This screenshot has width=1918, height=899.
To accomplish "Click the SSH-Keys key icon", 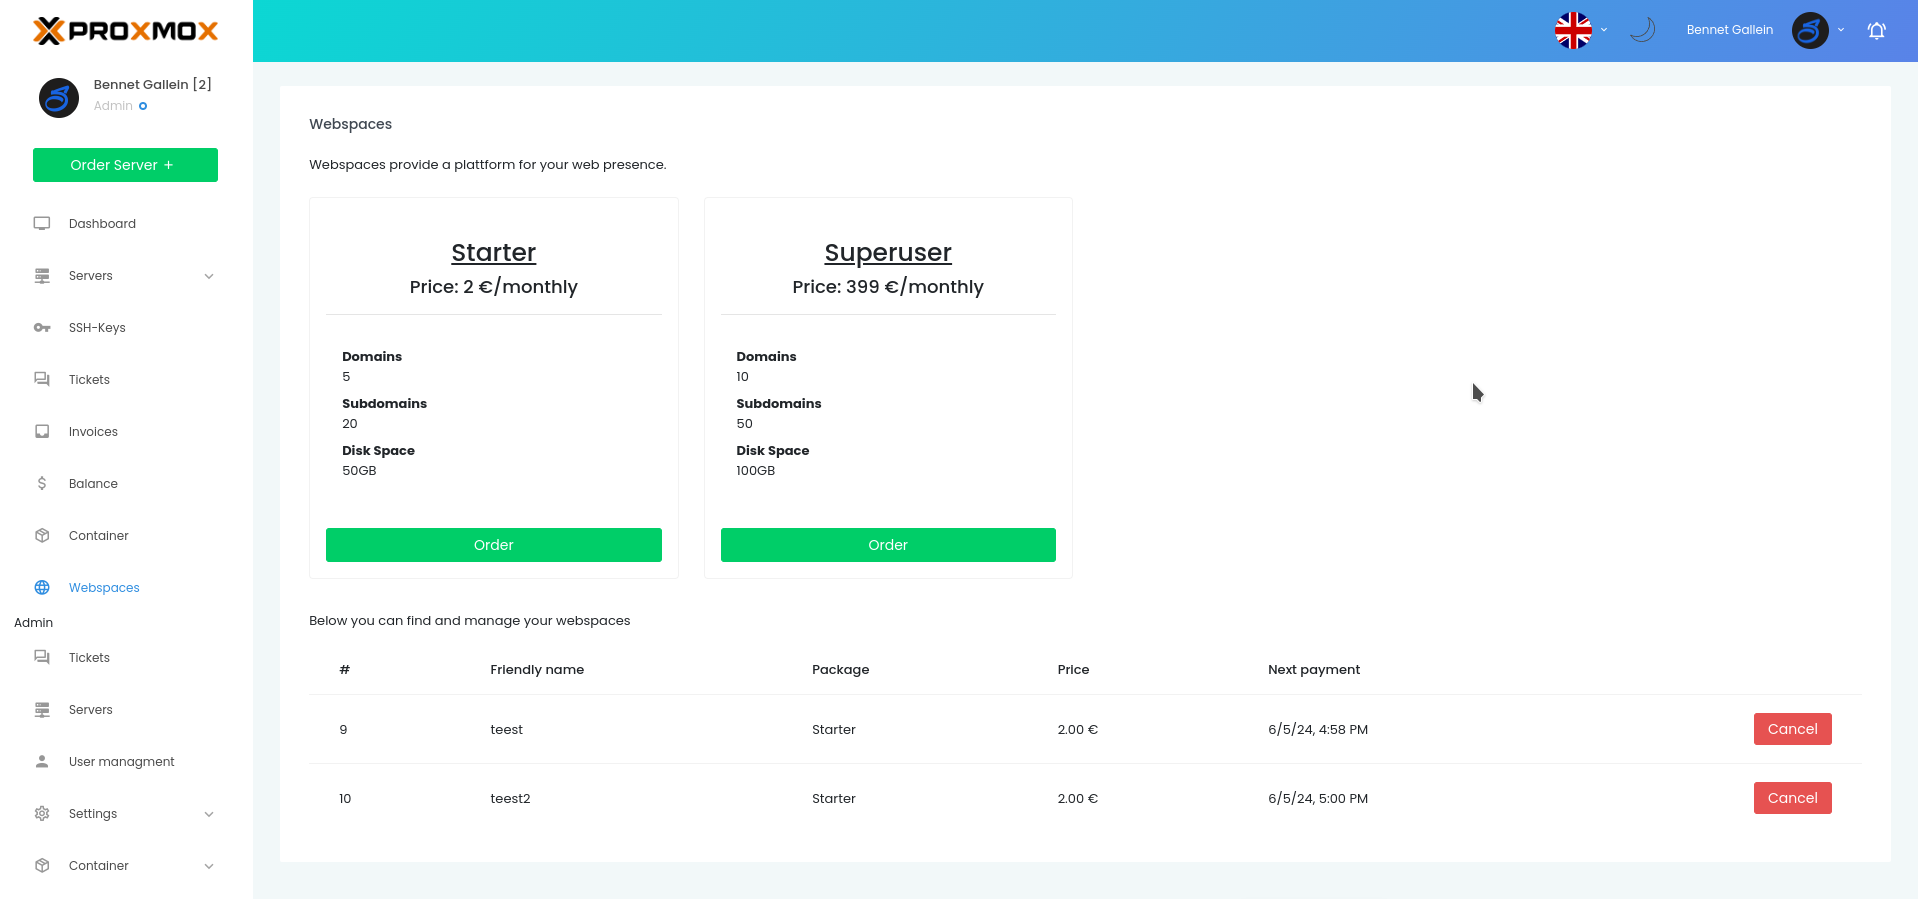I will pos(42,328).
